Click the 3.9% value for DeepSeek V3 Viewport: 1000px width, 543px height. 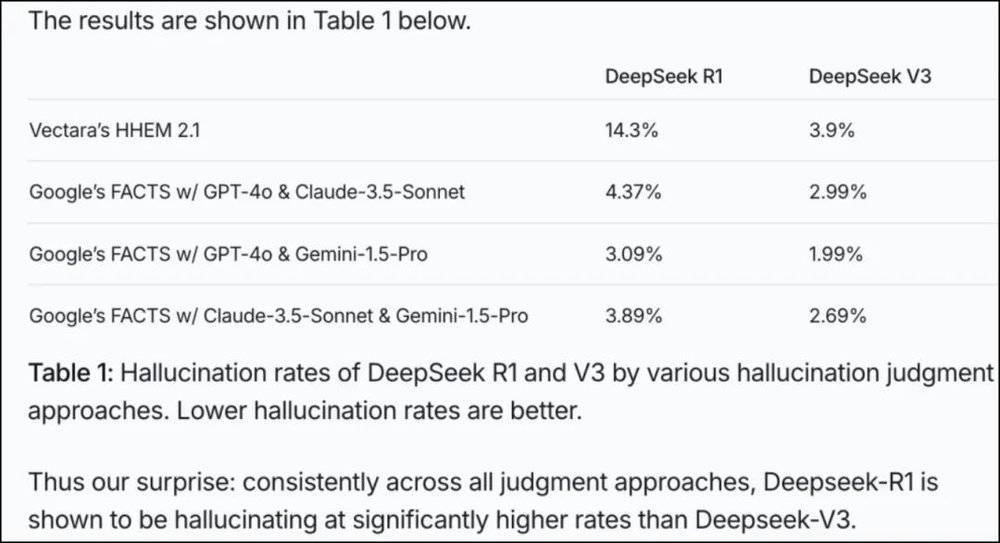point(832,130)
